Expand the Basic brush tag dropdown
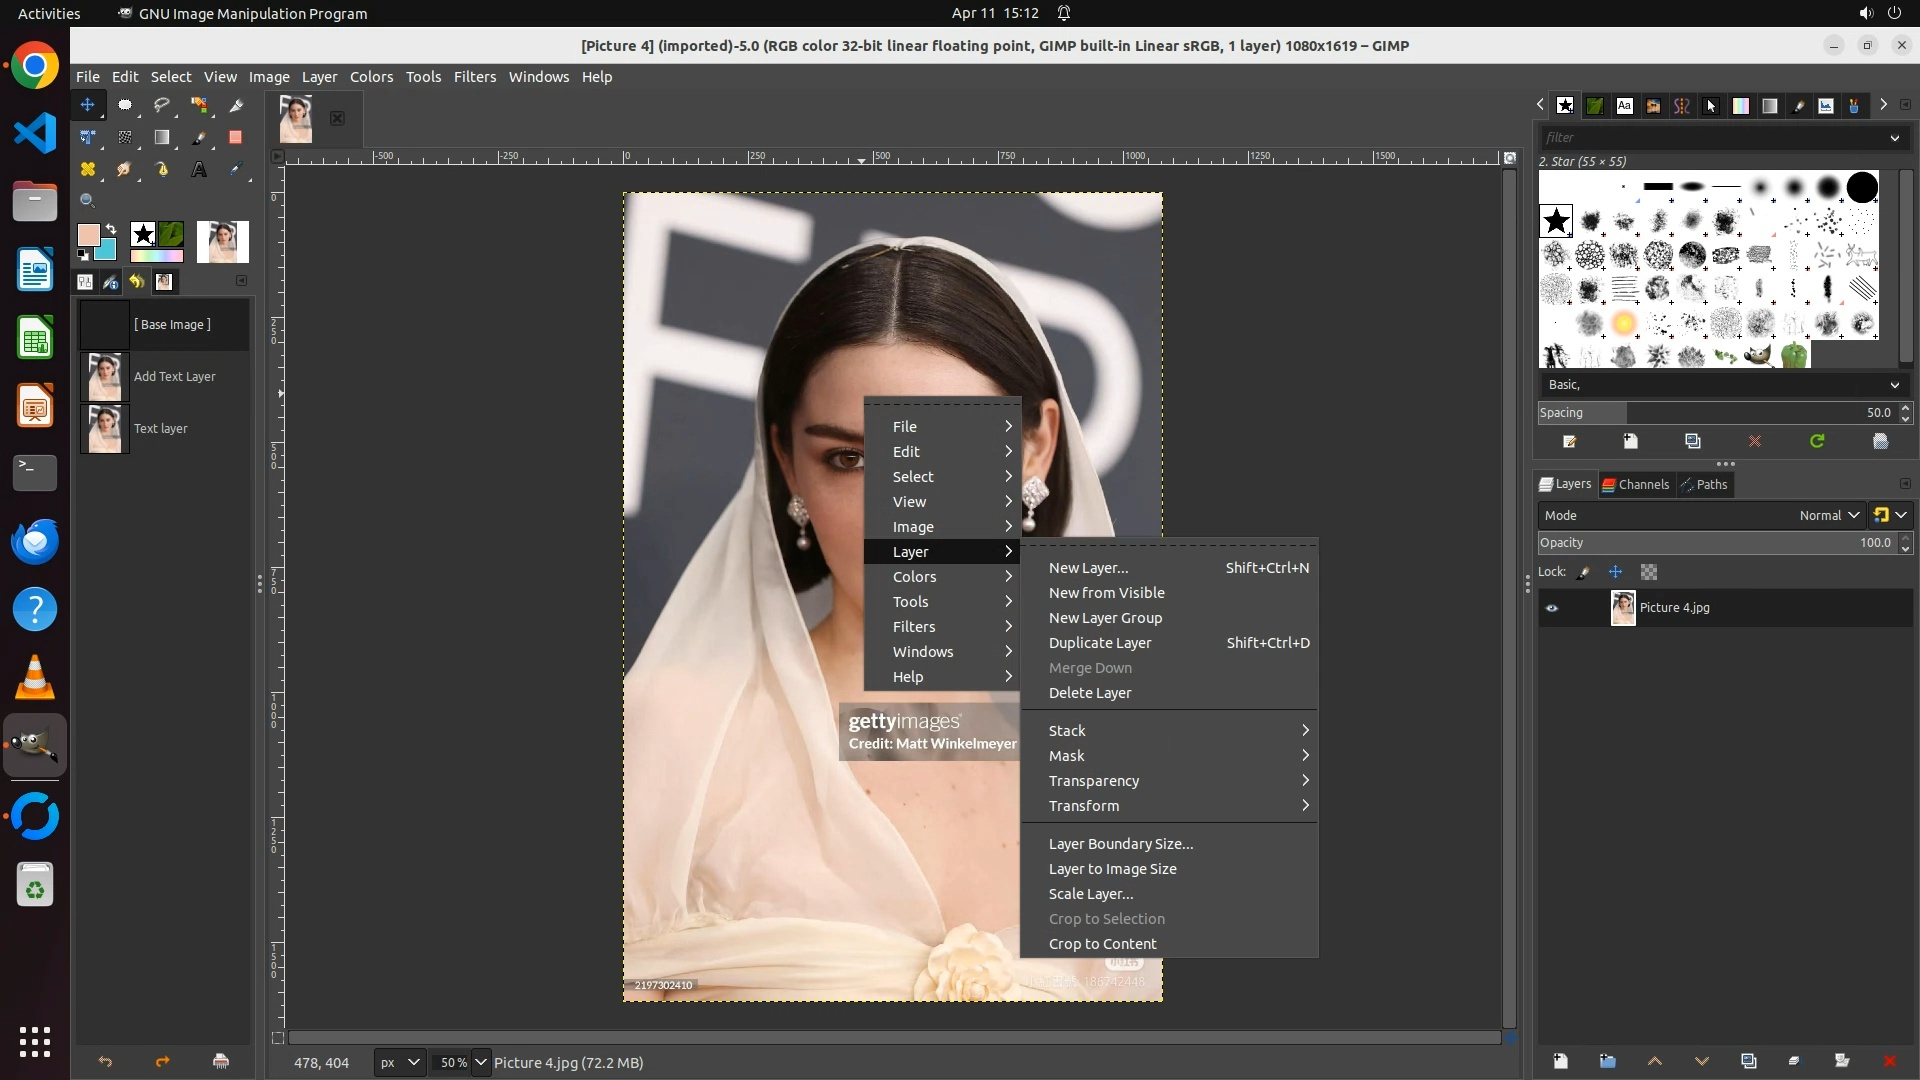 1894,385
